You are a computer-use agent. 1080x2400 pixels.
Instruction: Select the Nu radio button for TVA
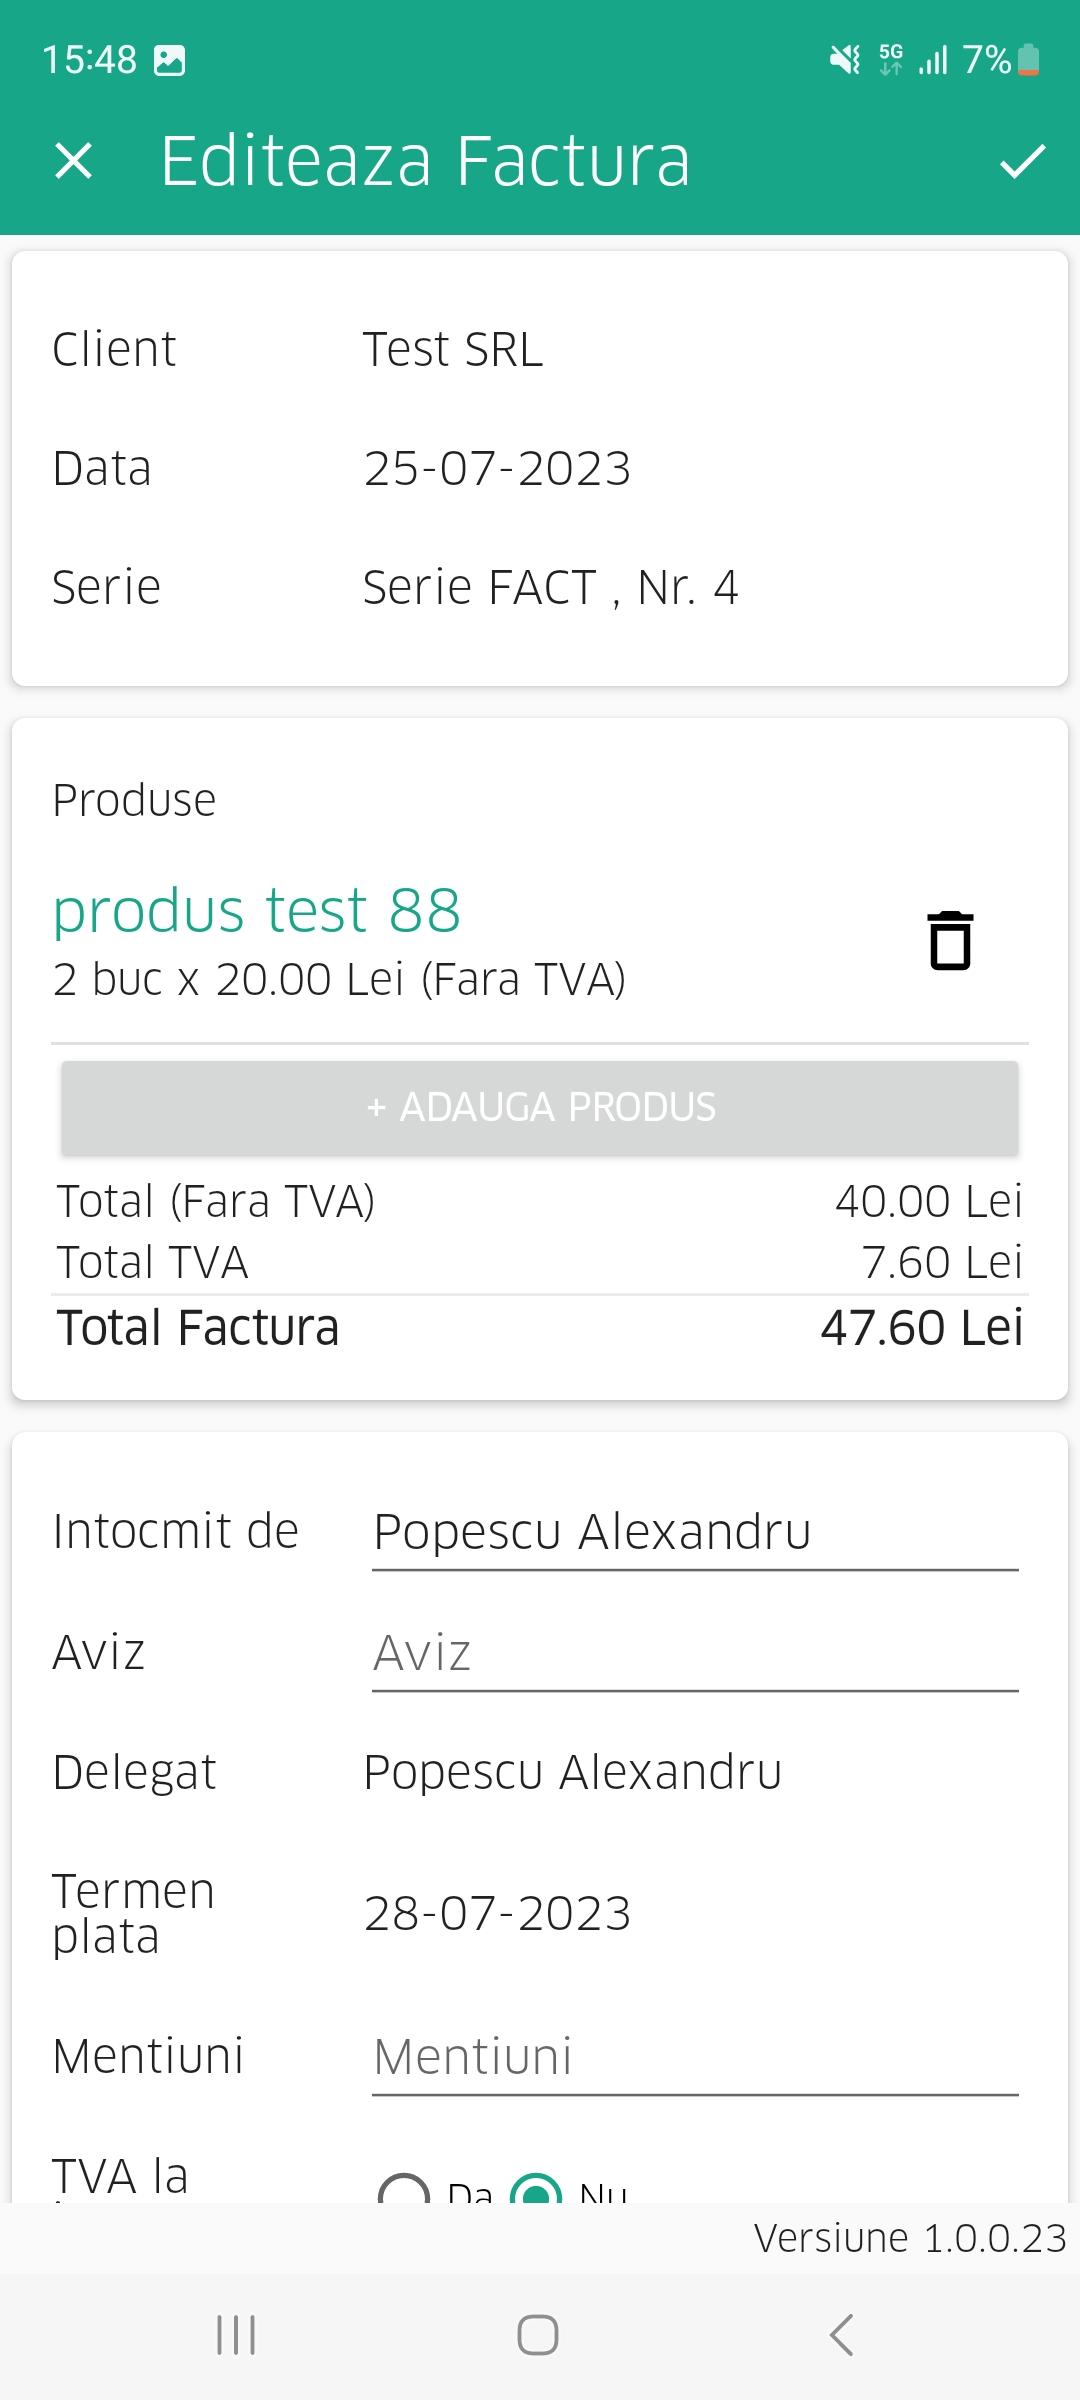coord(536,2192)
